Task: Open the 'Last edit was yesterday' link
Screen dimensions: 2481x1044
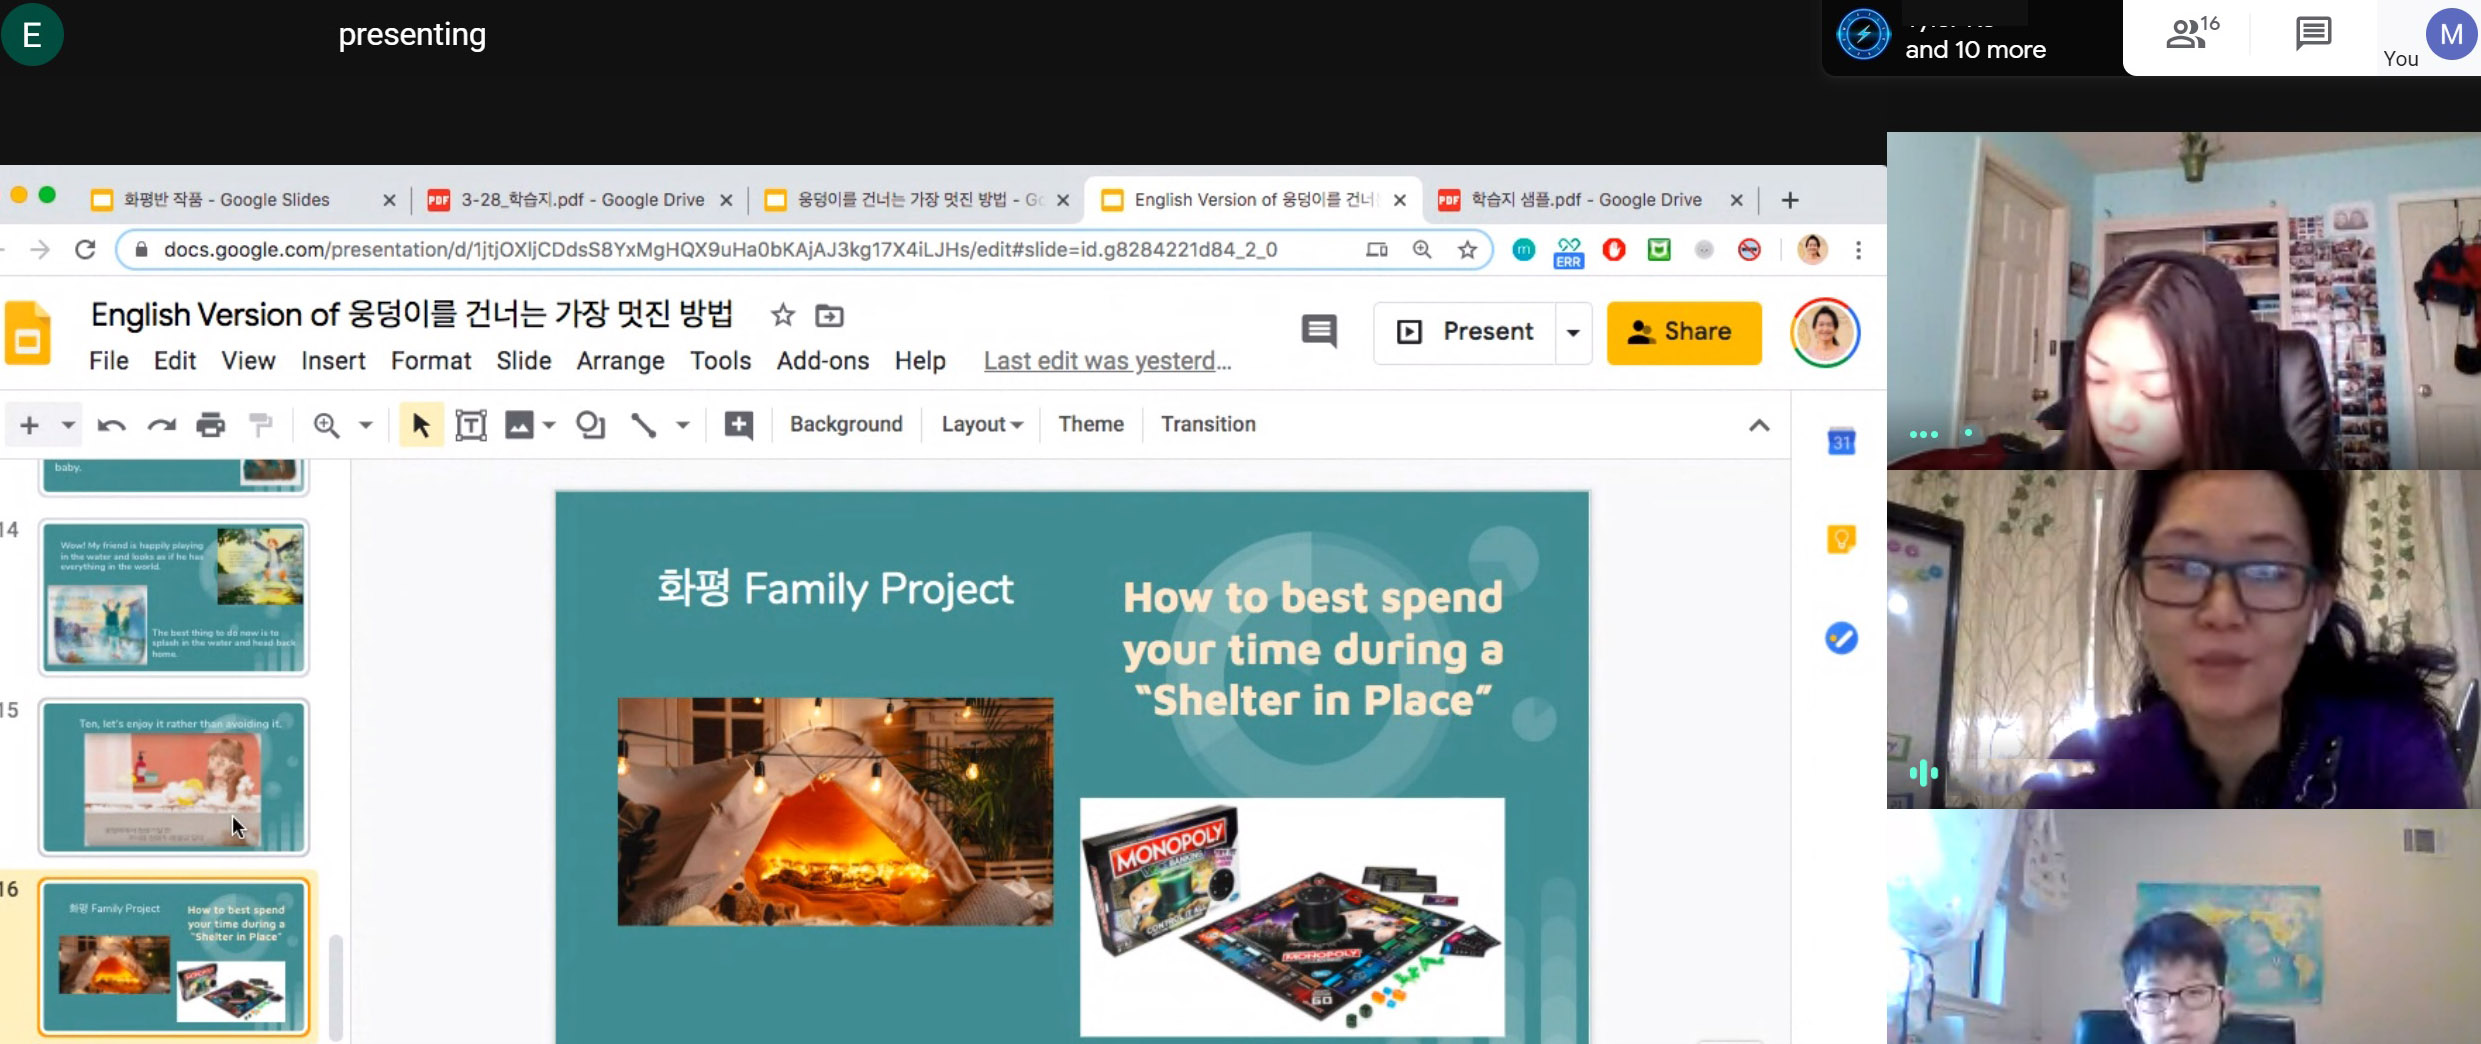Action: pyautogui.click(x=1107, y=361)
